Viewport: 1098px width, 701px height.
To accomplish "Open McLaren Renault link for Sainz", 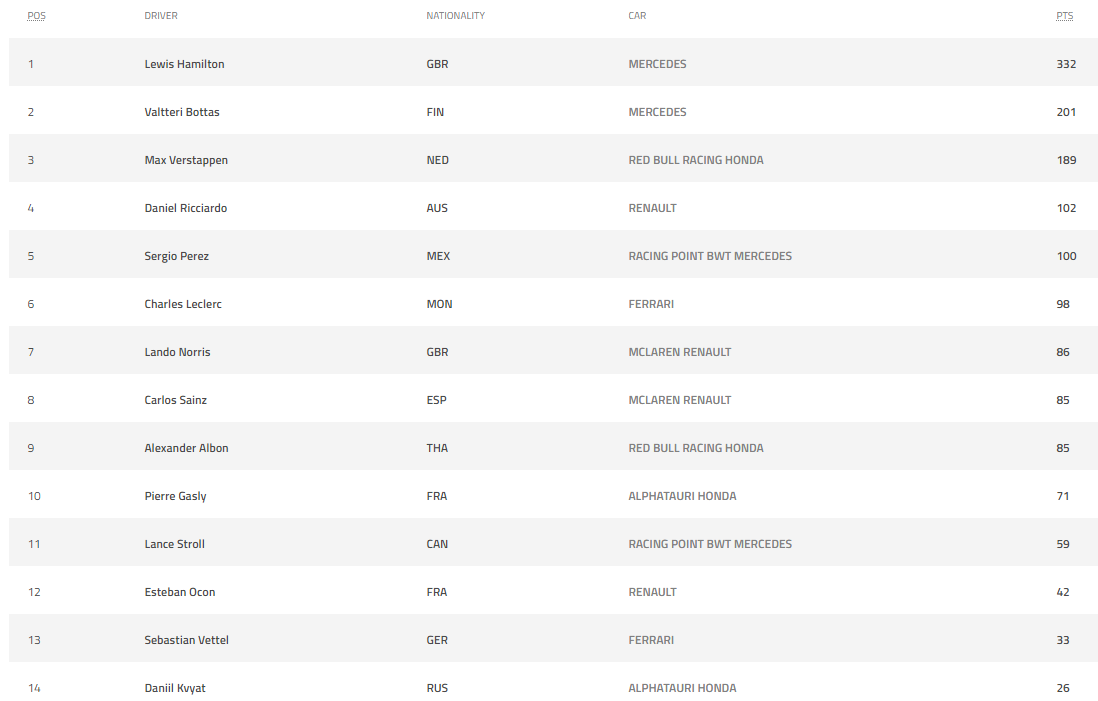I will click(x=679, y=400).
